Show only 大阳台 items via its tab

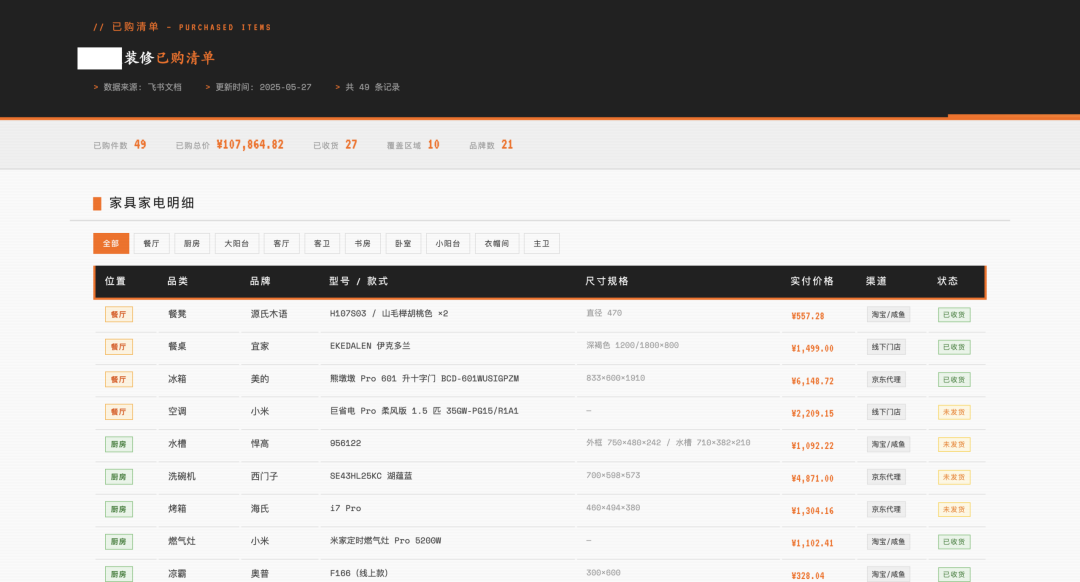[x=237, y=244]
